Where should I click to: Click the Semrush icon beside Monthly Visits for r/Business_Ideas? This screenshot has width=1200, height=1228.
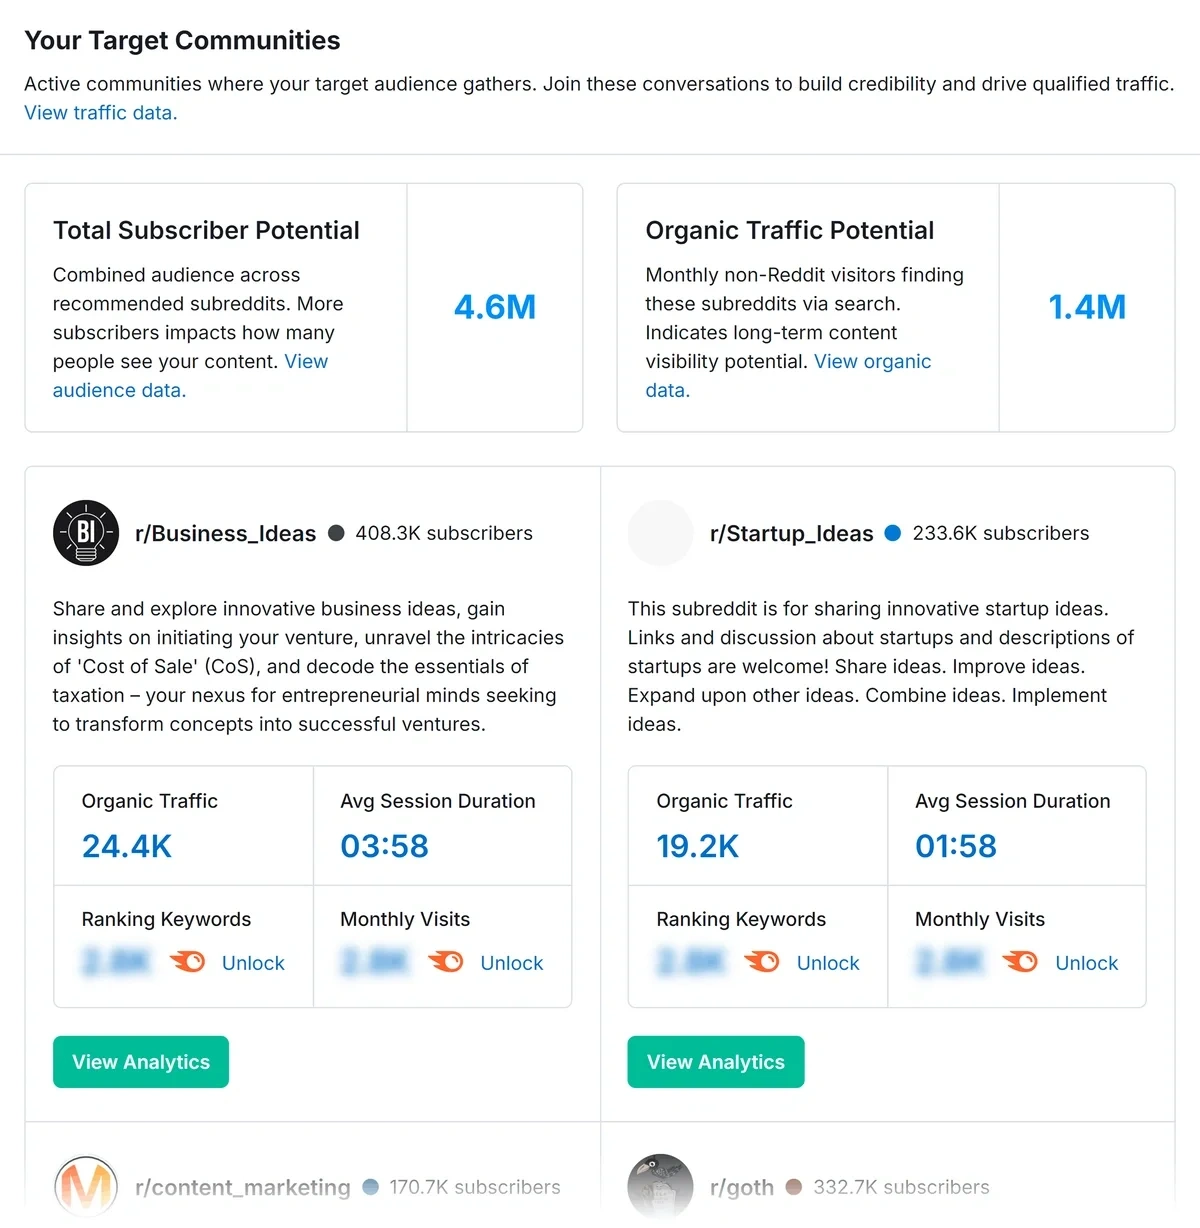(446, 961)
